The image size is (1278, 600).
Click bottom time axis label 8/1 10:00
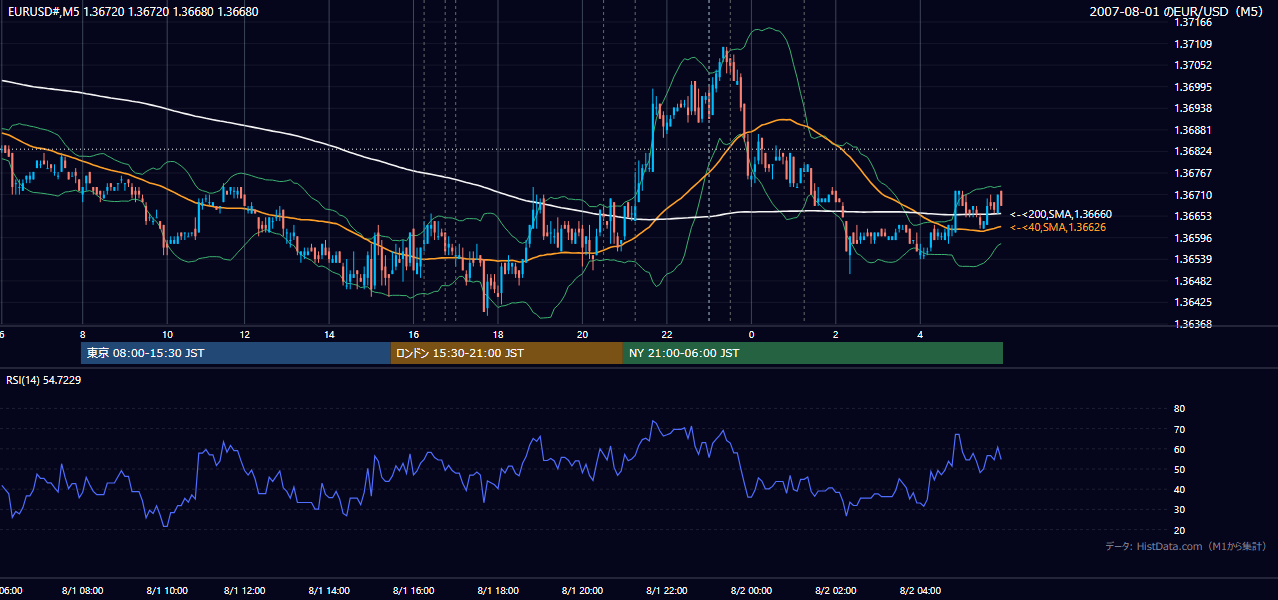click(x=166, y=591)
